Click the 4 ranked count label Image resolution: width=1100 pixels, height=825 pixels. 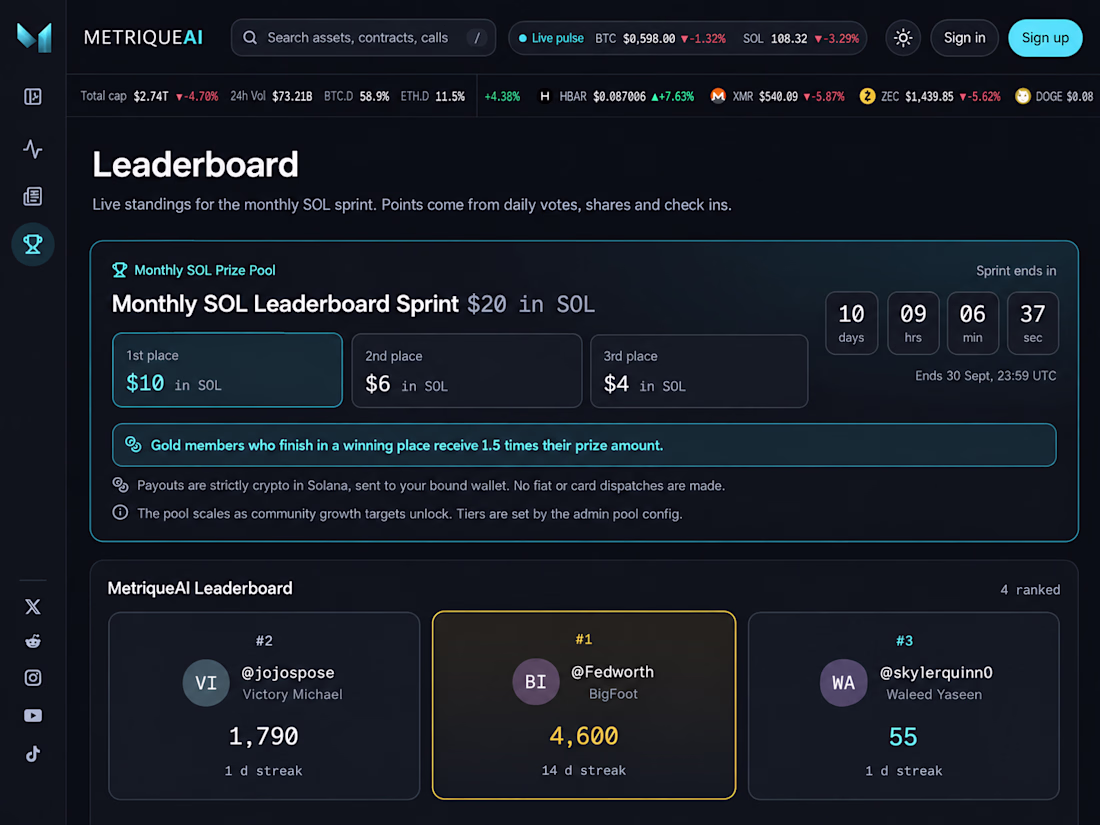coord(1030,589)
